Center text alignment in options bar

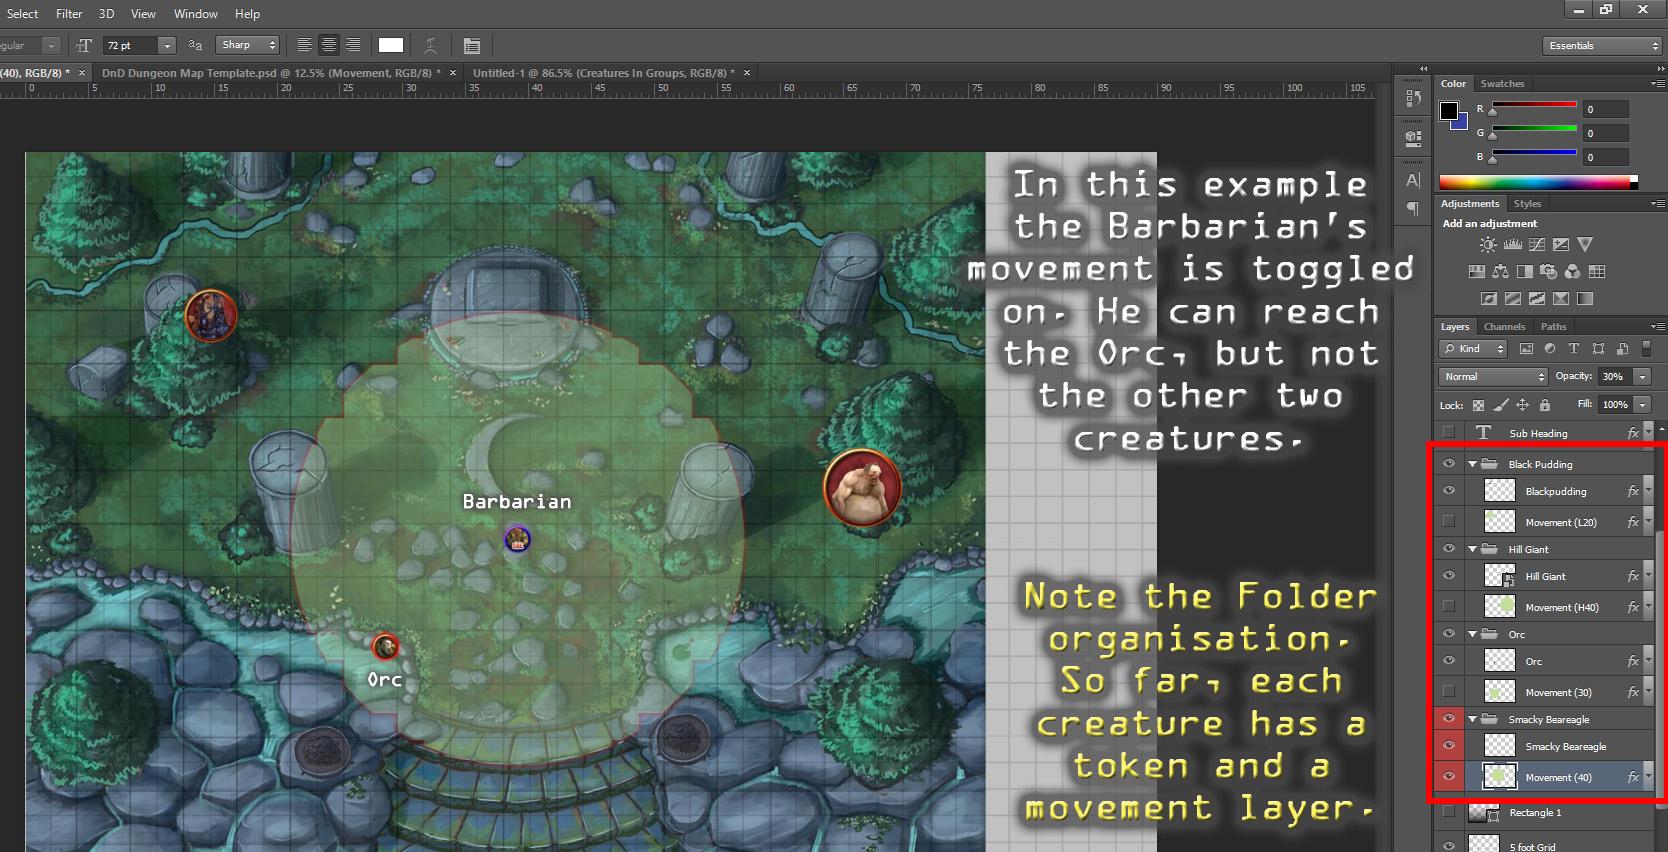coord(329,45)
